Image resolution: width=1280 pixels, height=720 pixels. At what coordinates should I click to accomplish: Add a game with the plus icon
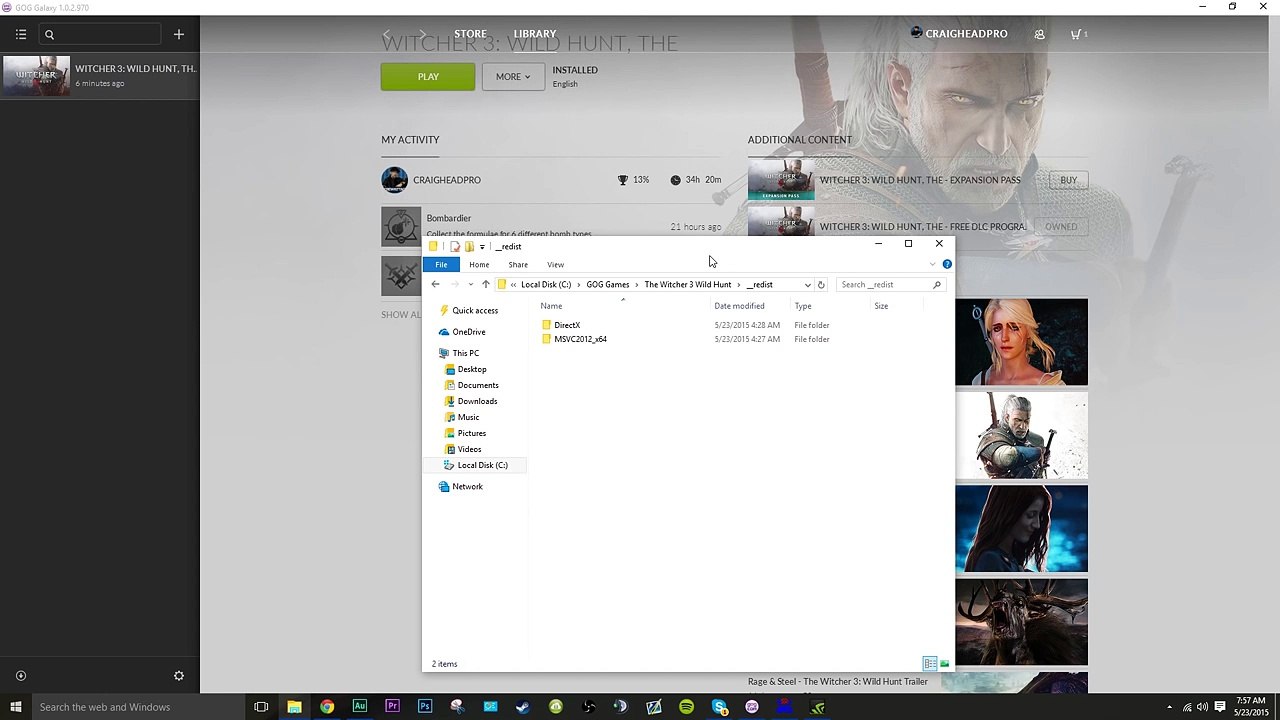pyautogui.click(x=179, y=34)
